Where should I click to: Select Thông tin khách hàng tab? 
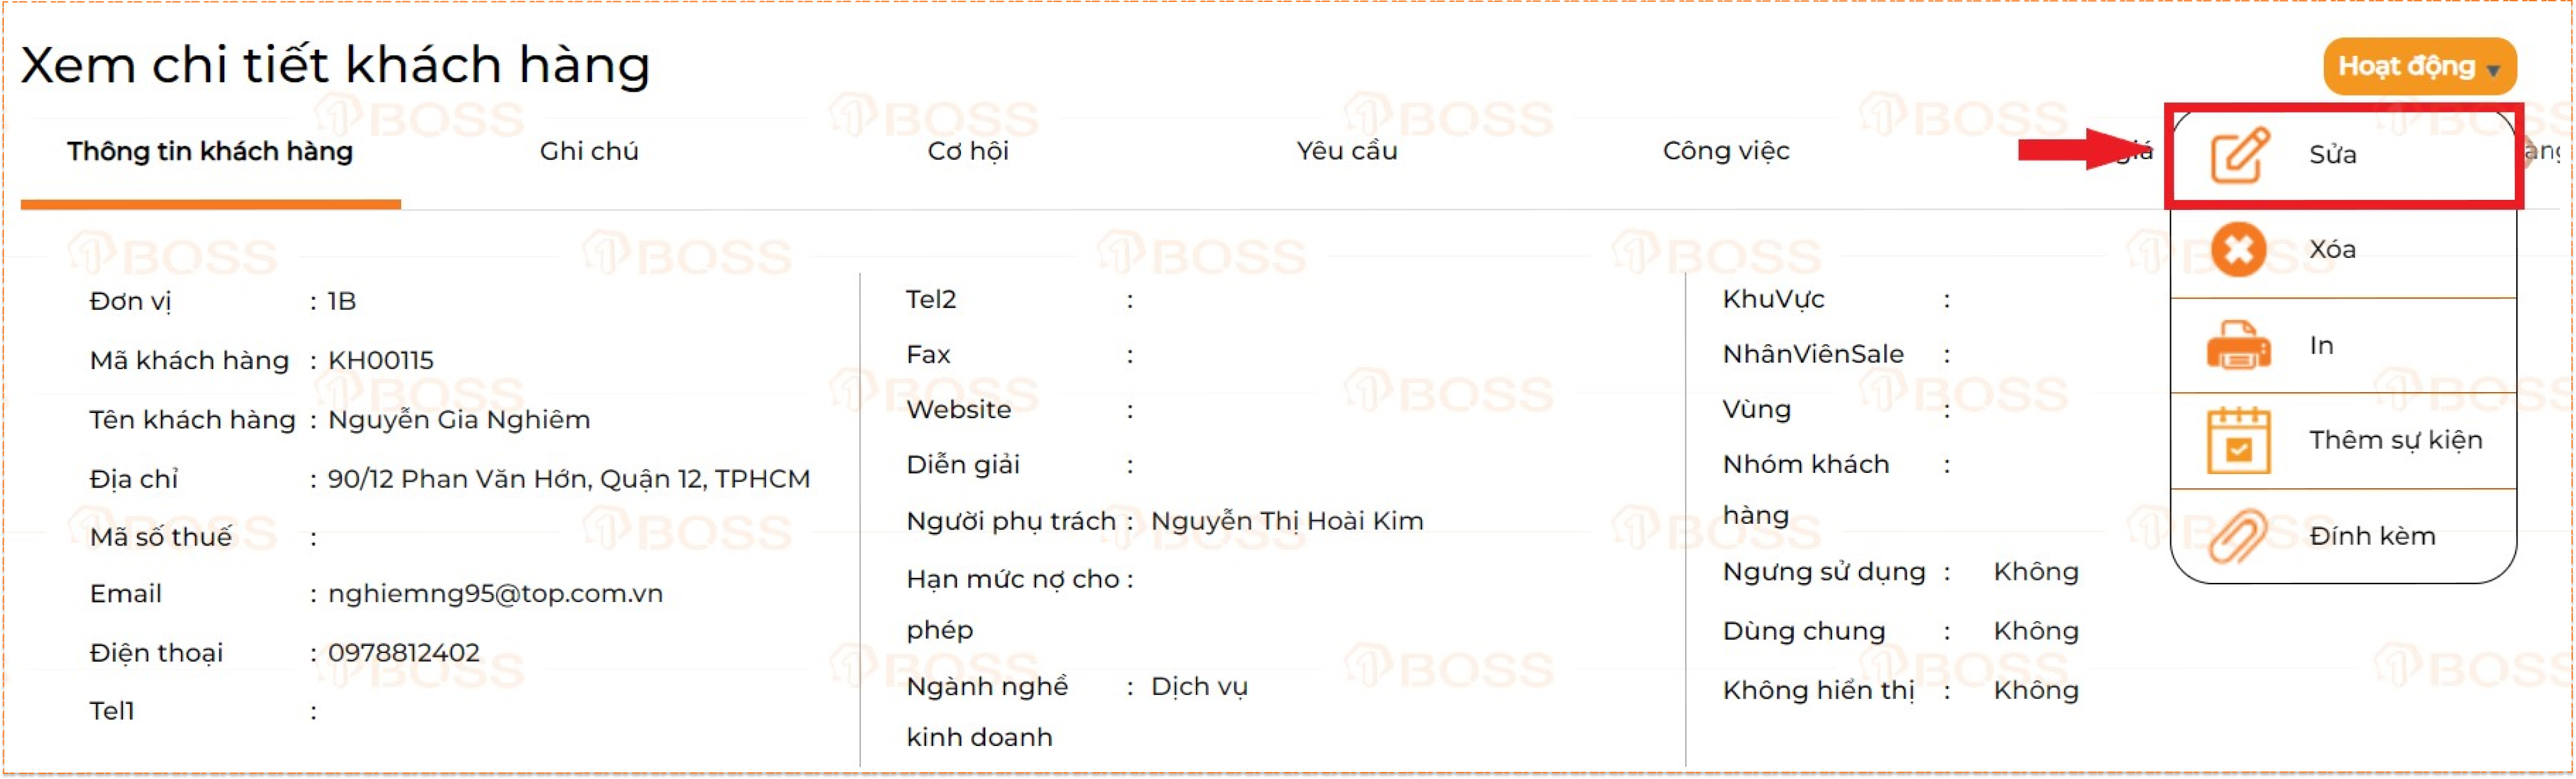click(210, 151)
